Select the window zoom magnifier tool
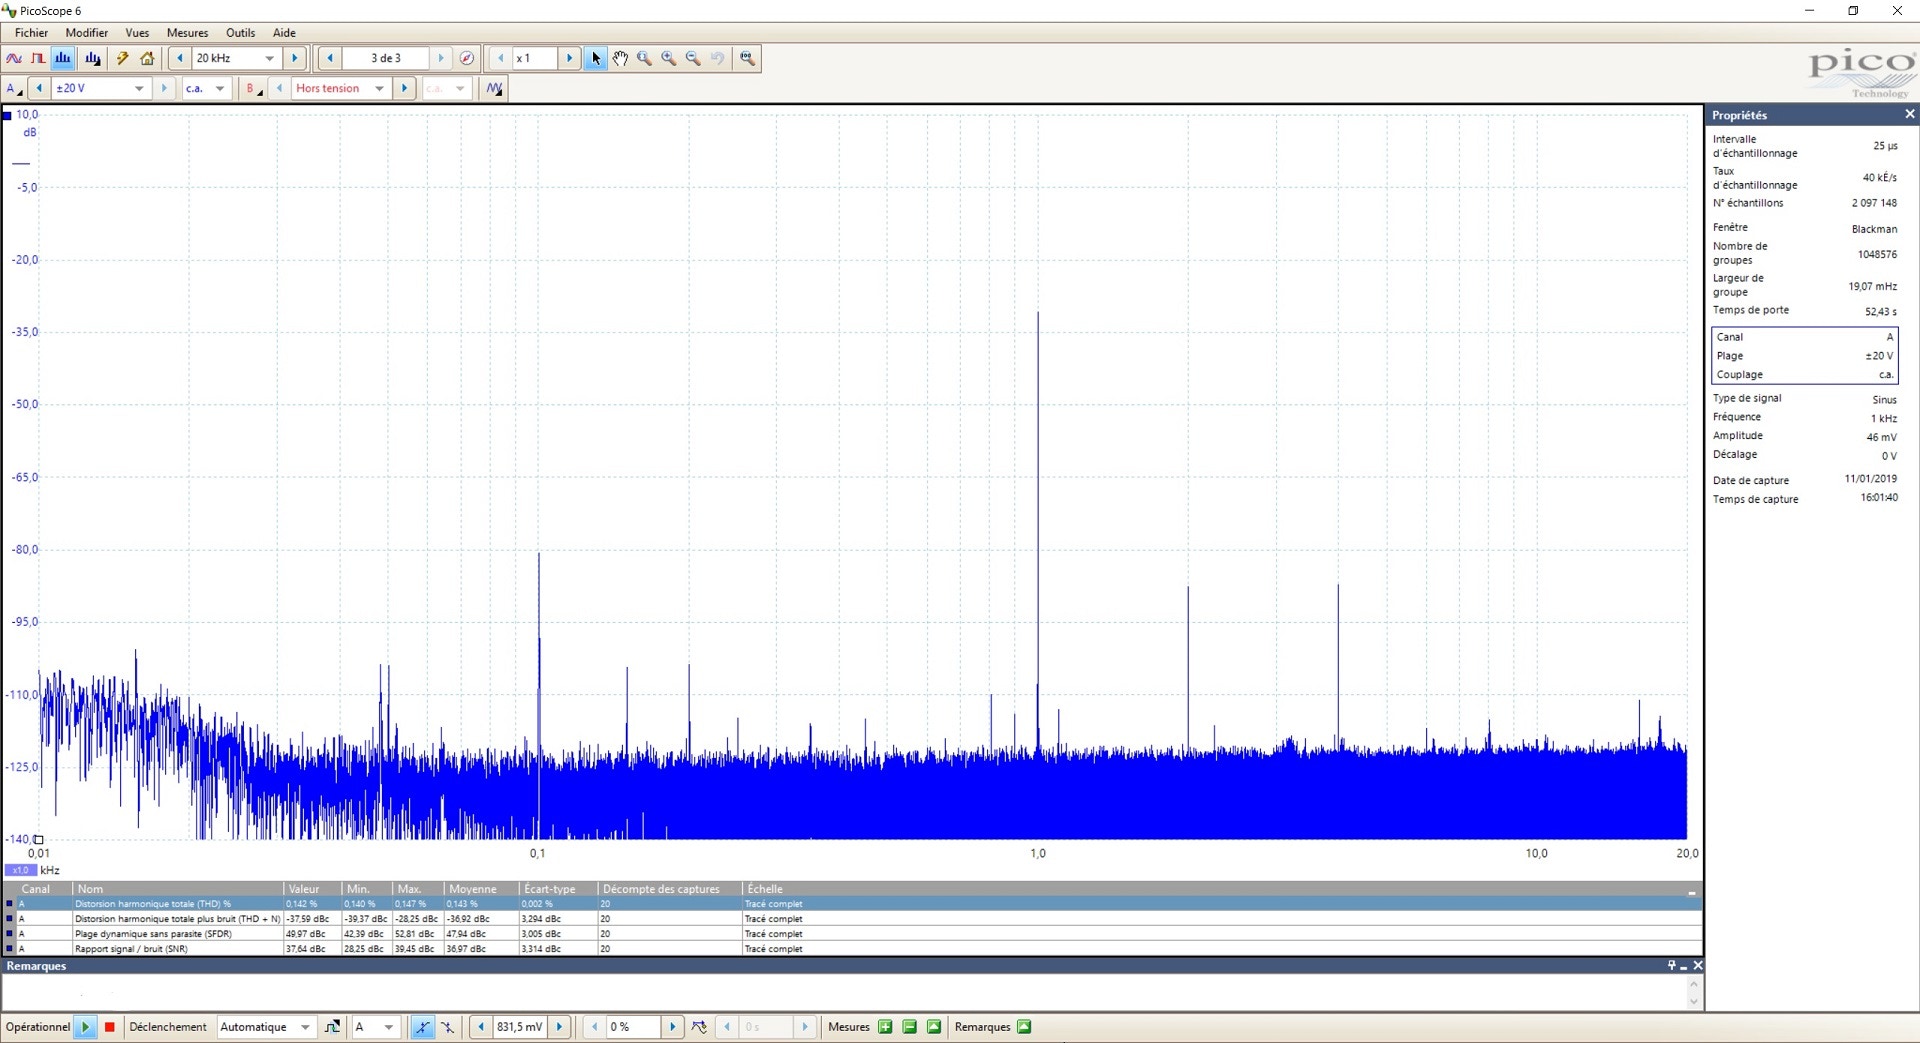The width and height of the screenshot is (1920, 1043). [645, 58]
